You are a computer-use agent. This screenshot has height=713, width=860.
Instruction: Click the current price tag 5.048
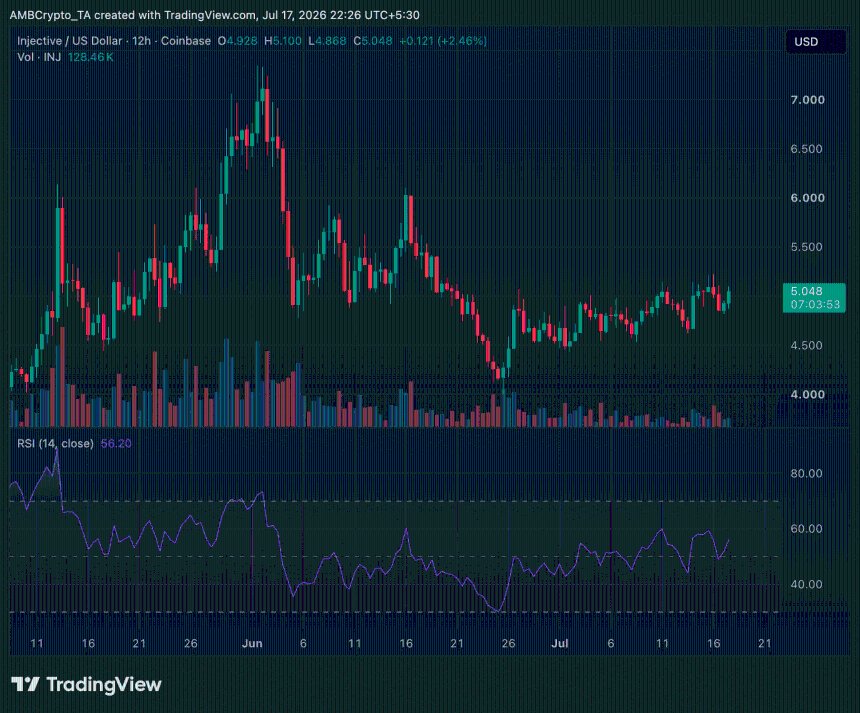pyautogui.click(x=806, y=291)
